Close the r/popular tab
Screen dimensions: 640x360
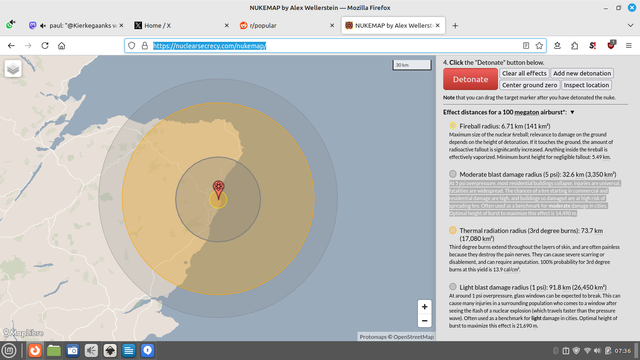332,26
